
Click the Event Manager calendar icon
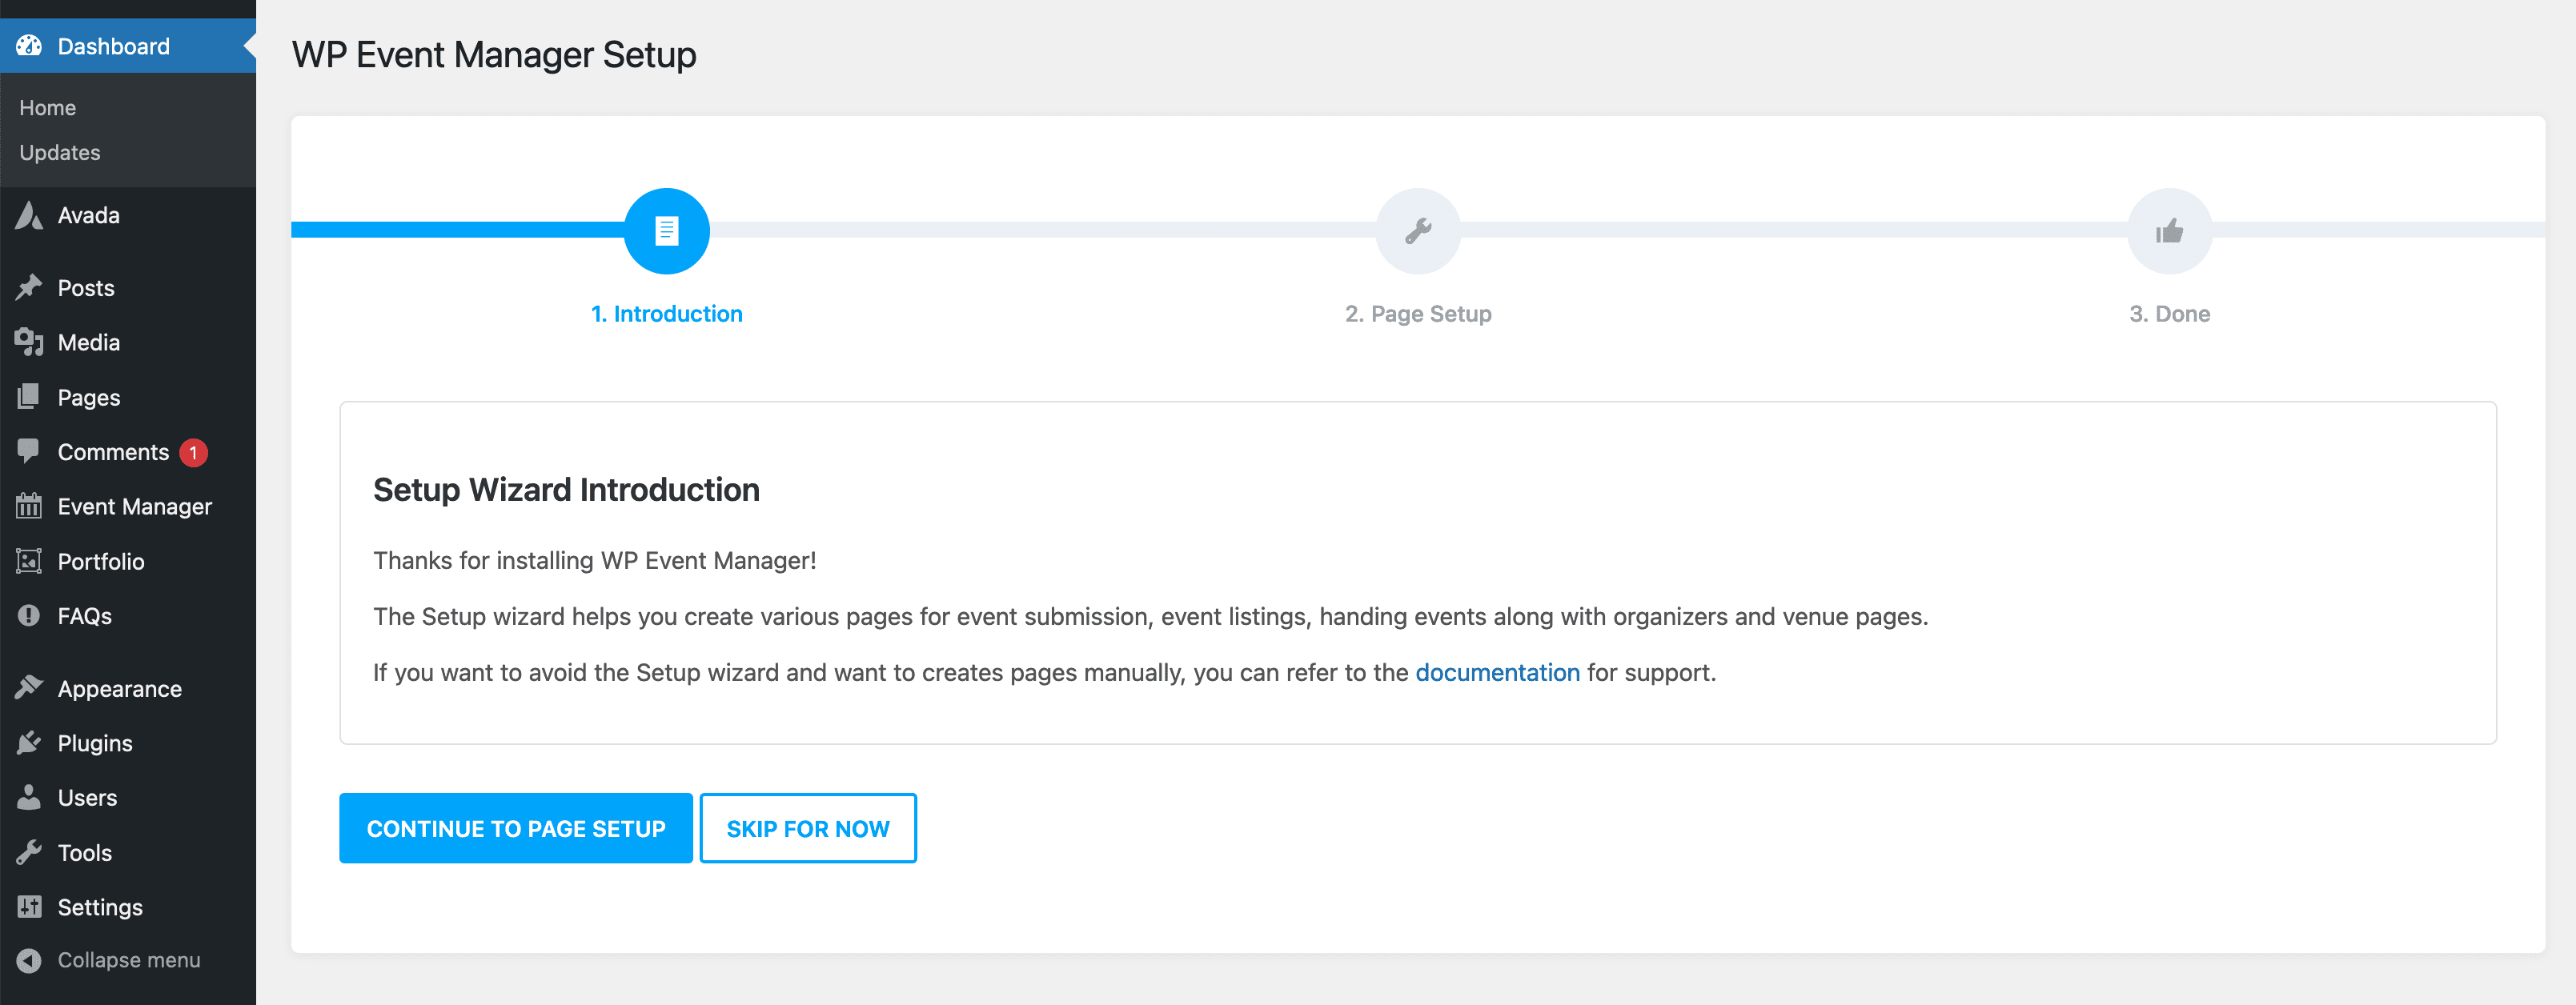(x=29, y=506)
